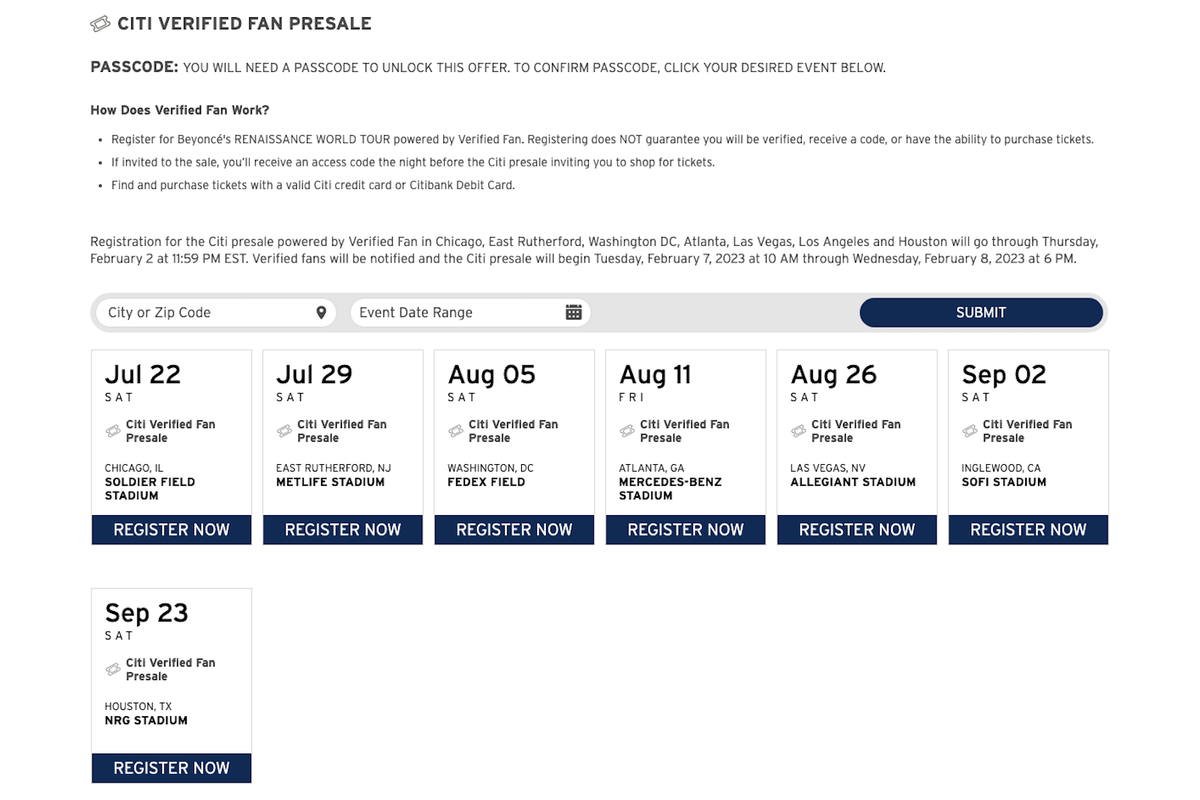
Task: Click the ticket icon on the Jul 29 MetLife card
Action: click(x=282, y=430)
